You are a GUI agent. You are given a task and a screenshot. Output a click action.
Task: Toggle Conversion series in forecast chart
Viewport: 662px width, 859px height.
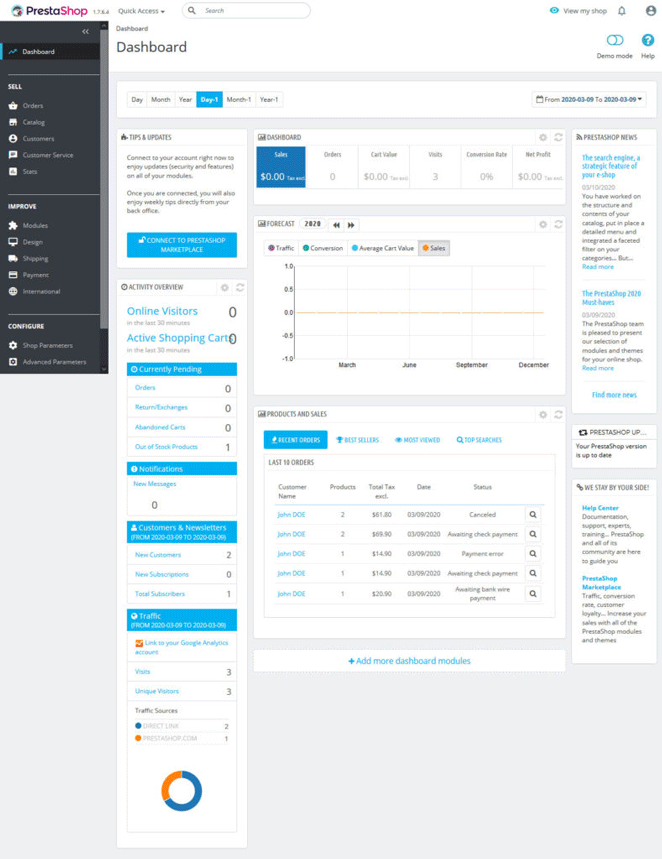pos(323,248)
